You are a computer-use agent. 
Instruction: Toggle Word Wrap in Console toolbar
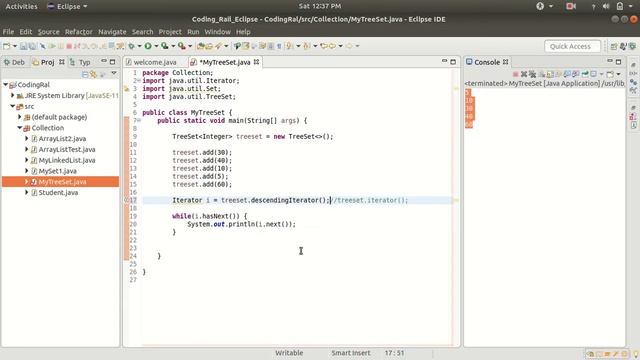(558, 74)
